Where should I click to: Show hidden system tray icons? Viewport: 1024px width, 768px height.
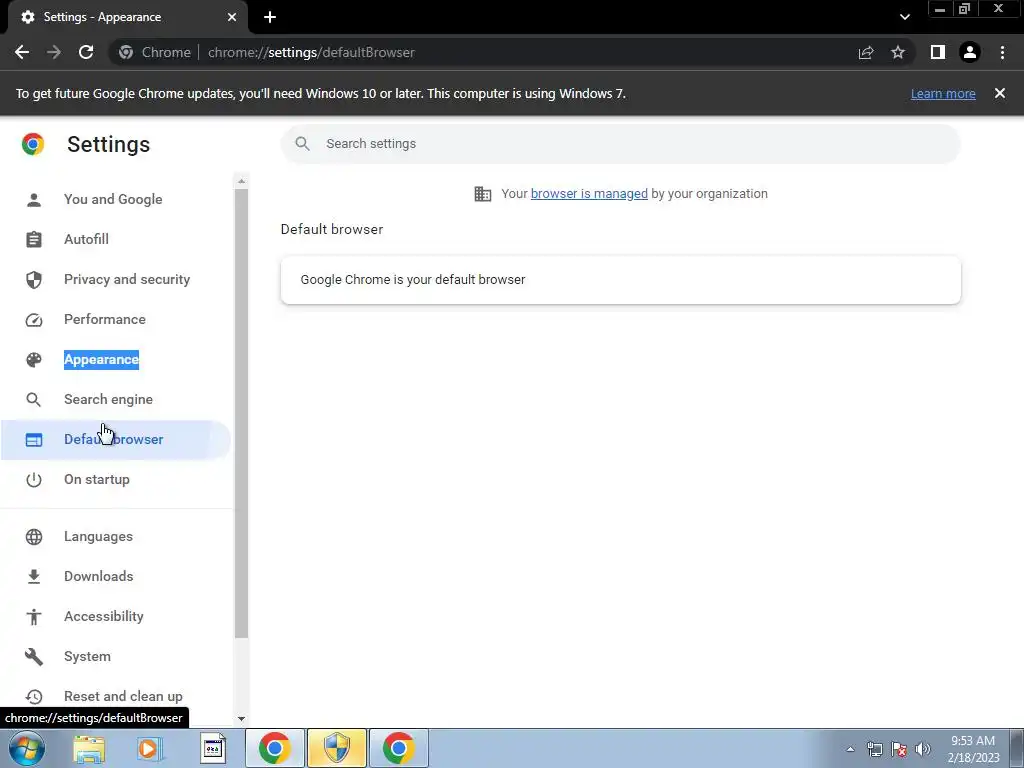click(x=850, y=749)
